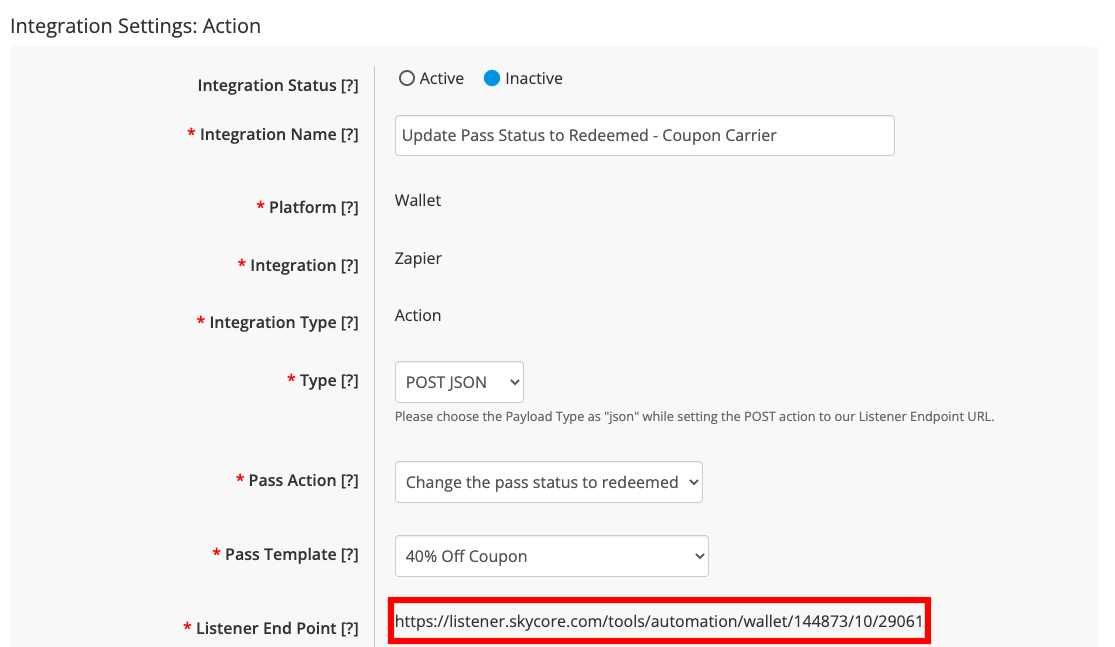1115x647 pixels.
Task: Click the Zapier integration value
Action: pyautogui.click(x=418, y=258)
